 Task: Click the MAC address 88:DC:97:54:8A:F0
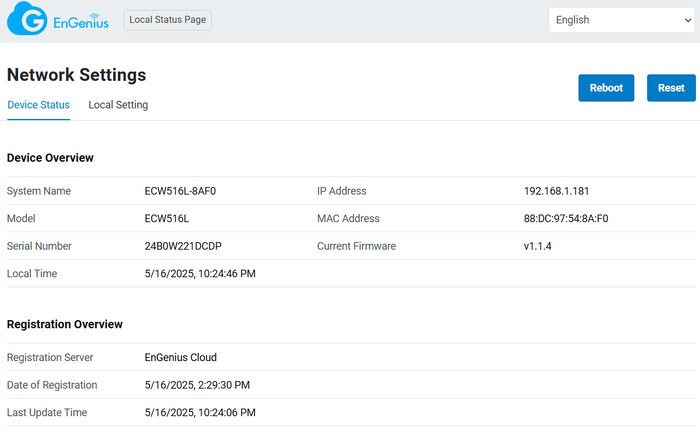[566, 219]
